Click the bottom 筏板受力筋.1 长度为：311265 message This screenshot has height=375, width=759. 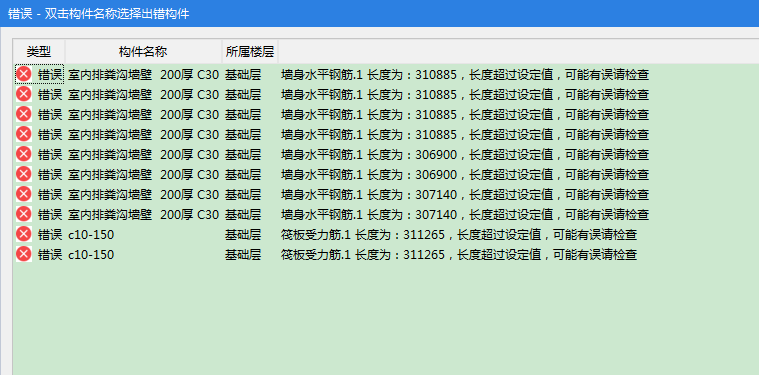[x=459, y=255]
